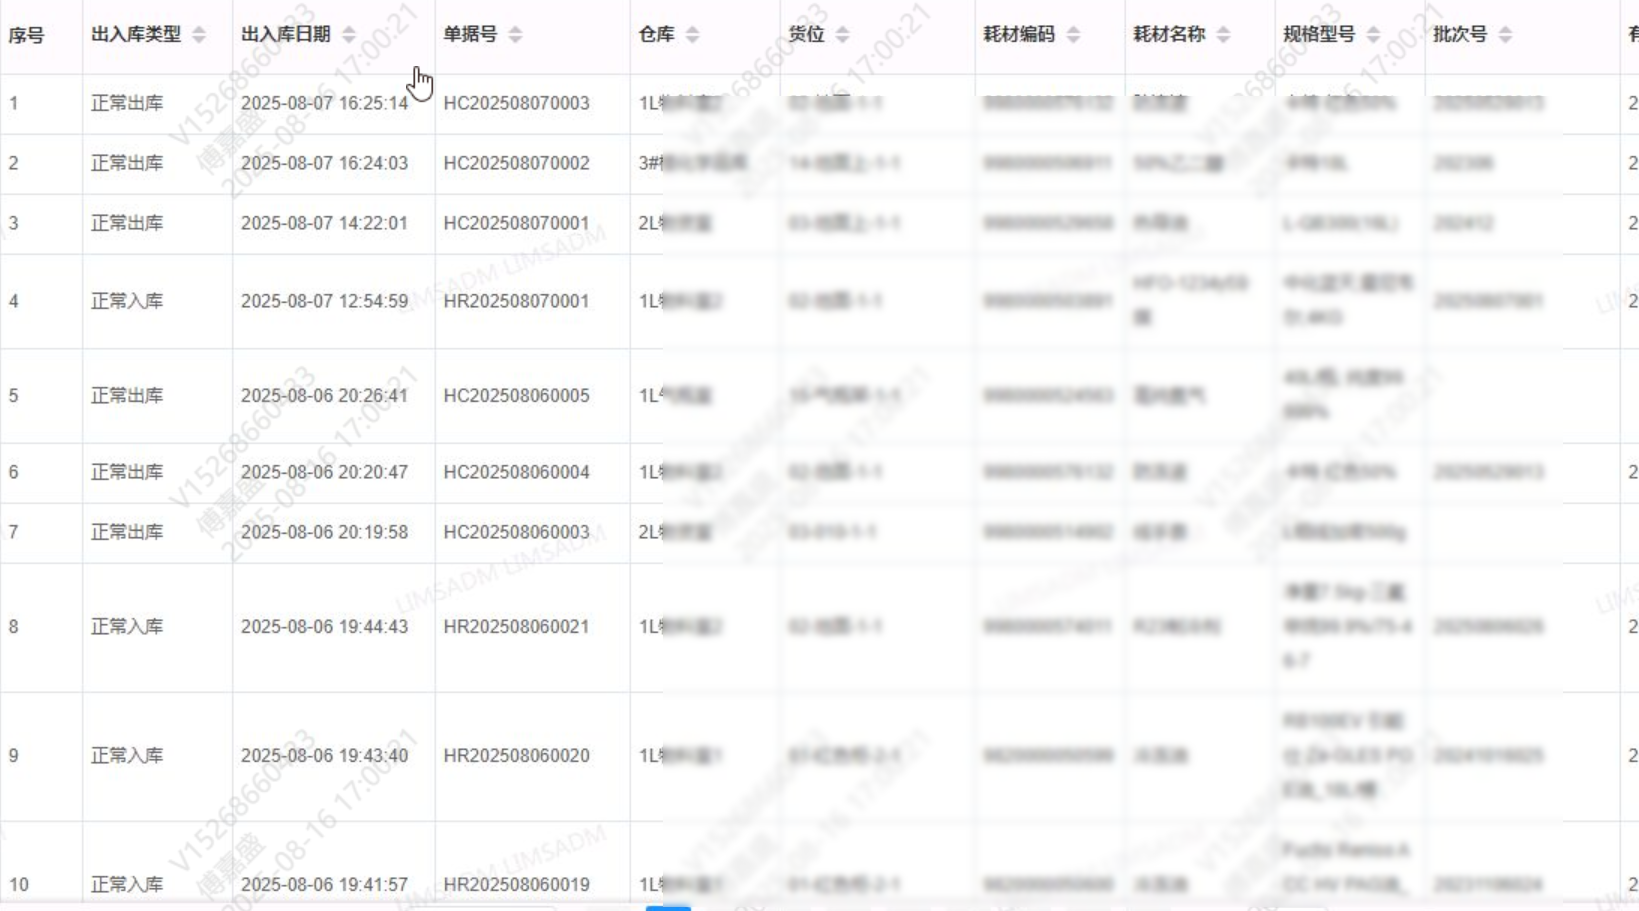Screen dimensions: 1639x911
Task: Select document number HR202508060021
Action: [x=516, y=627]
